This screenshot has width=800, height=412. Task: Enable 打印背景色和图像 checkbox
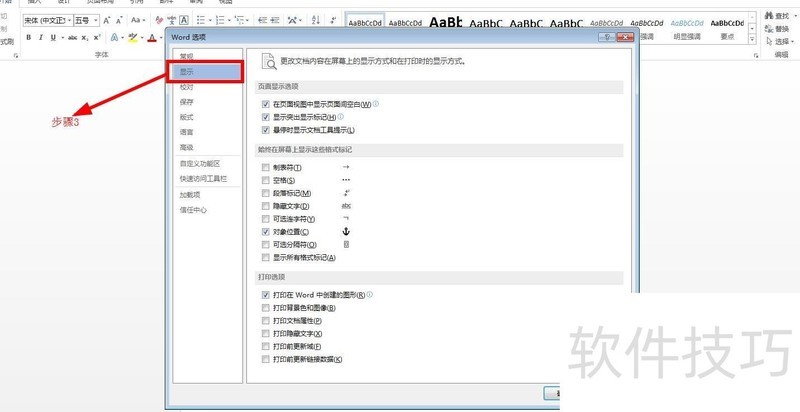(x=265, y=308)
